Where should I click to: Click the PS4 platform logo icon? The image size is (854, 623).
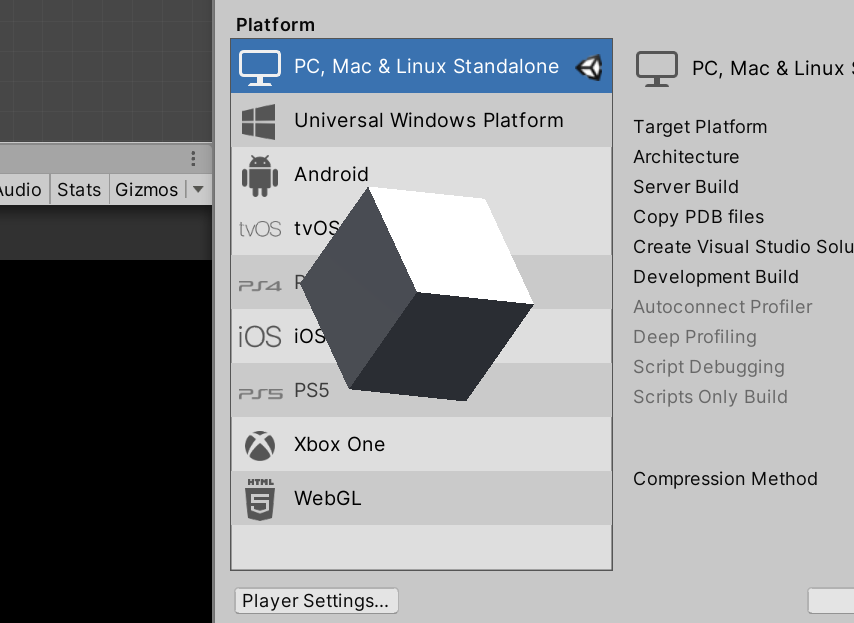click(x=260, y=285)
